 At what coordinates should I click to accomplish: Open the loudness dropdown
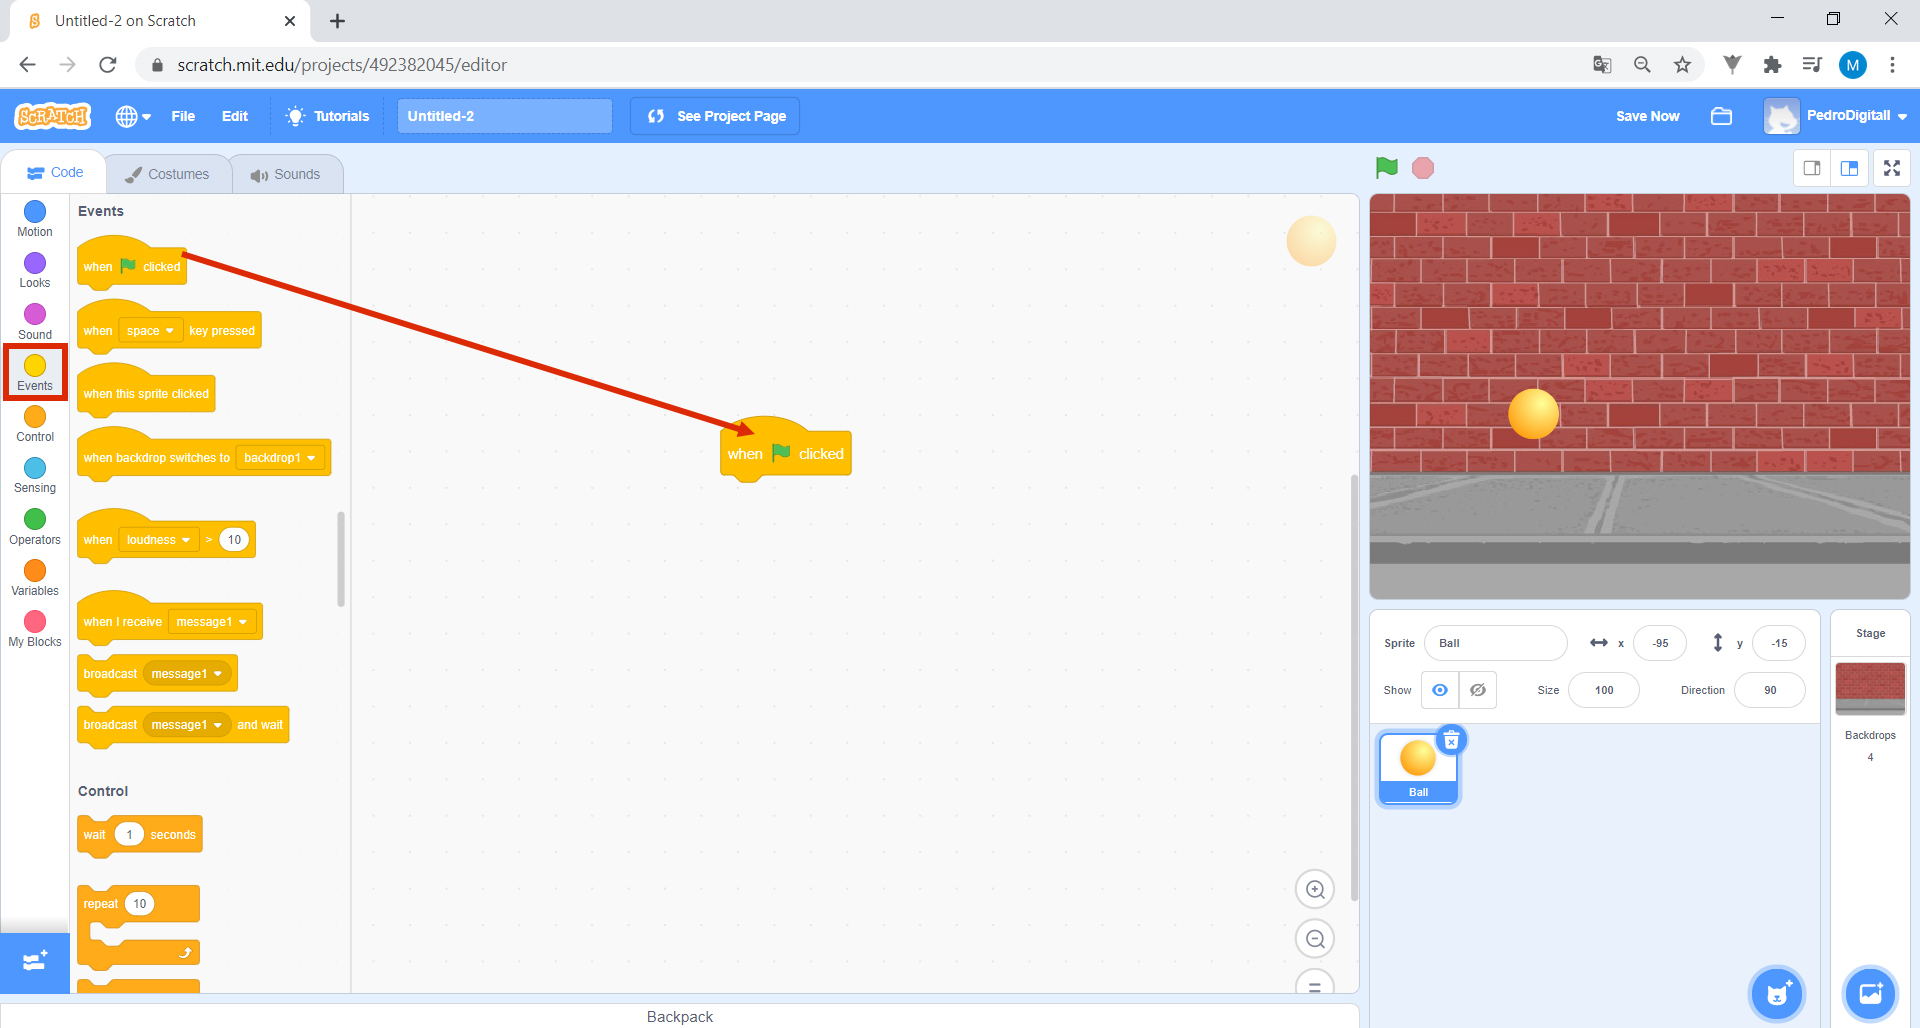[158, 540]
